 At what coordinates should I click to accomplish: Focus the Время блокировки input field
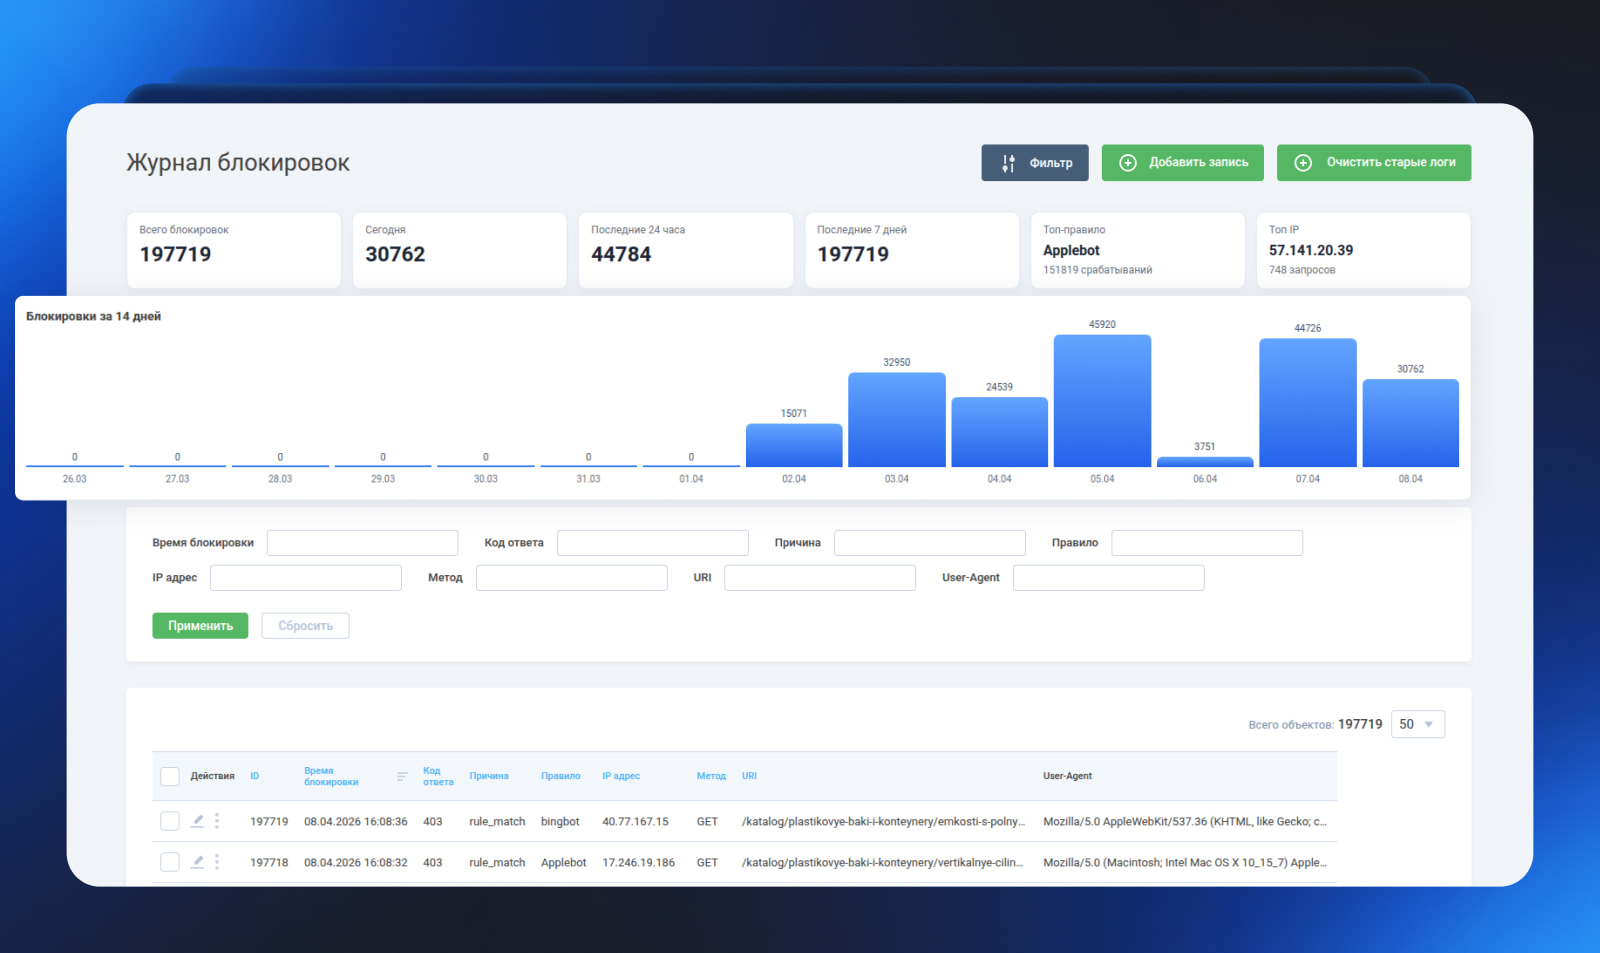click(362, 543)
